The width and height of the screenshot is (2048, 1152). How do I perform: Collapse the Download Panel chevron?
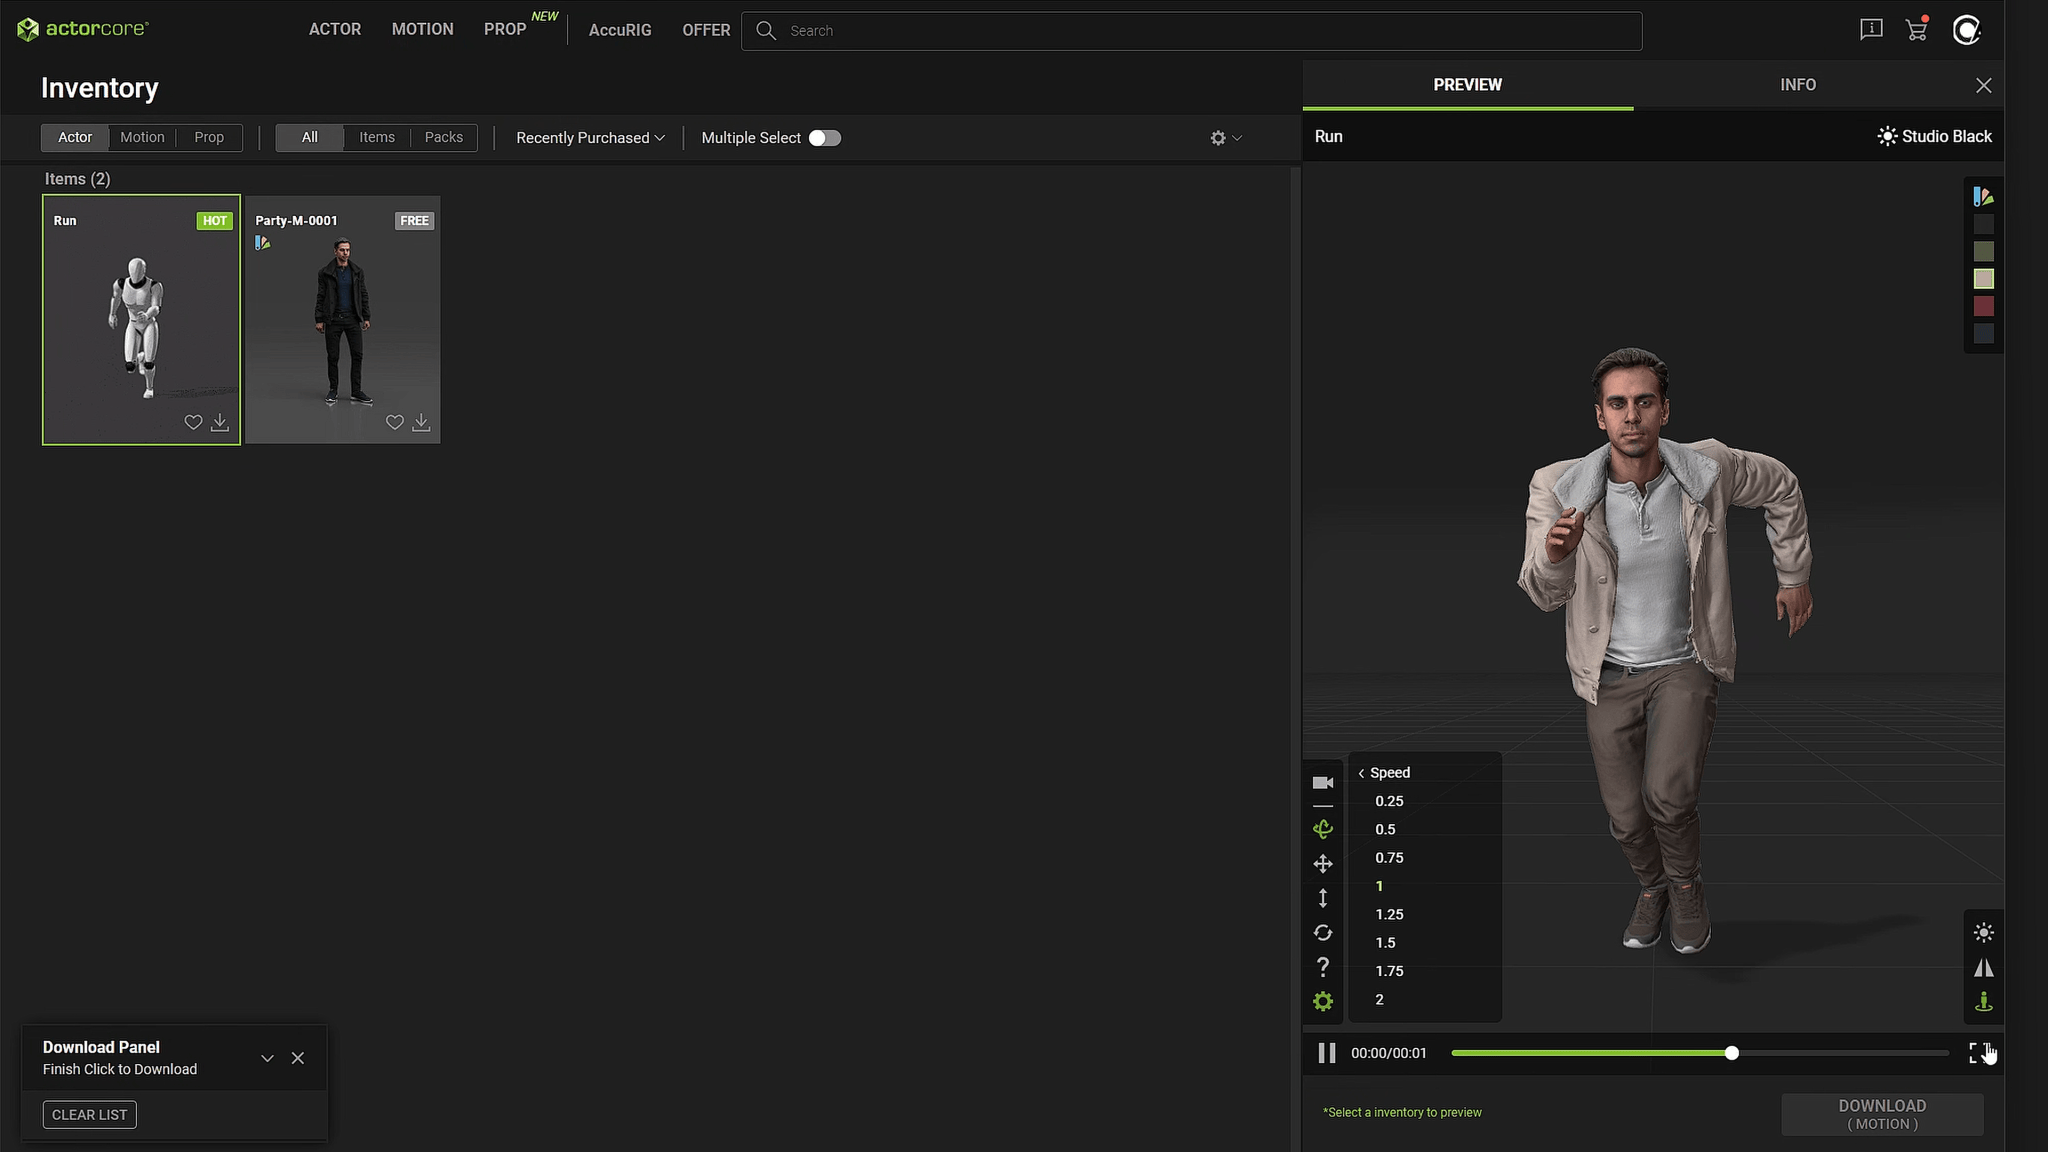click(x=267, y=1058)
